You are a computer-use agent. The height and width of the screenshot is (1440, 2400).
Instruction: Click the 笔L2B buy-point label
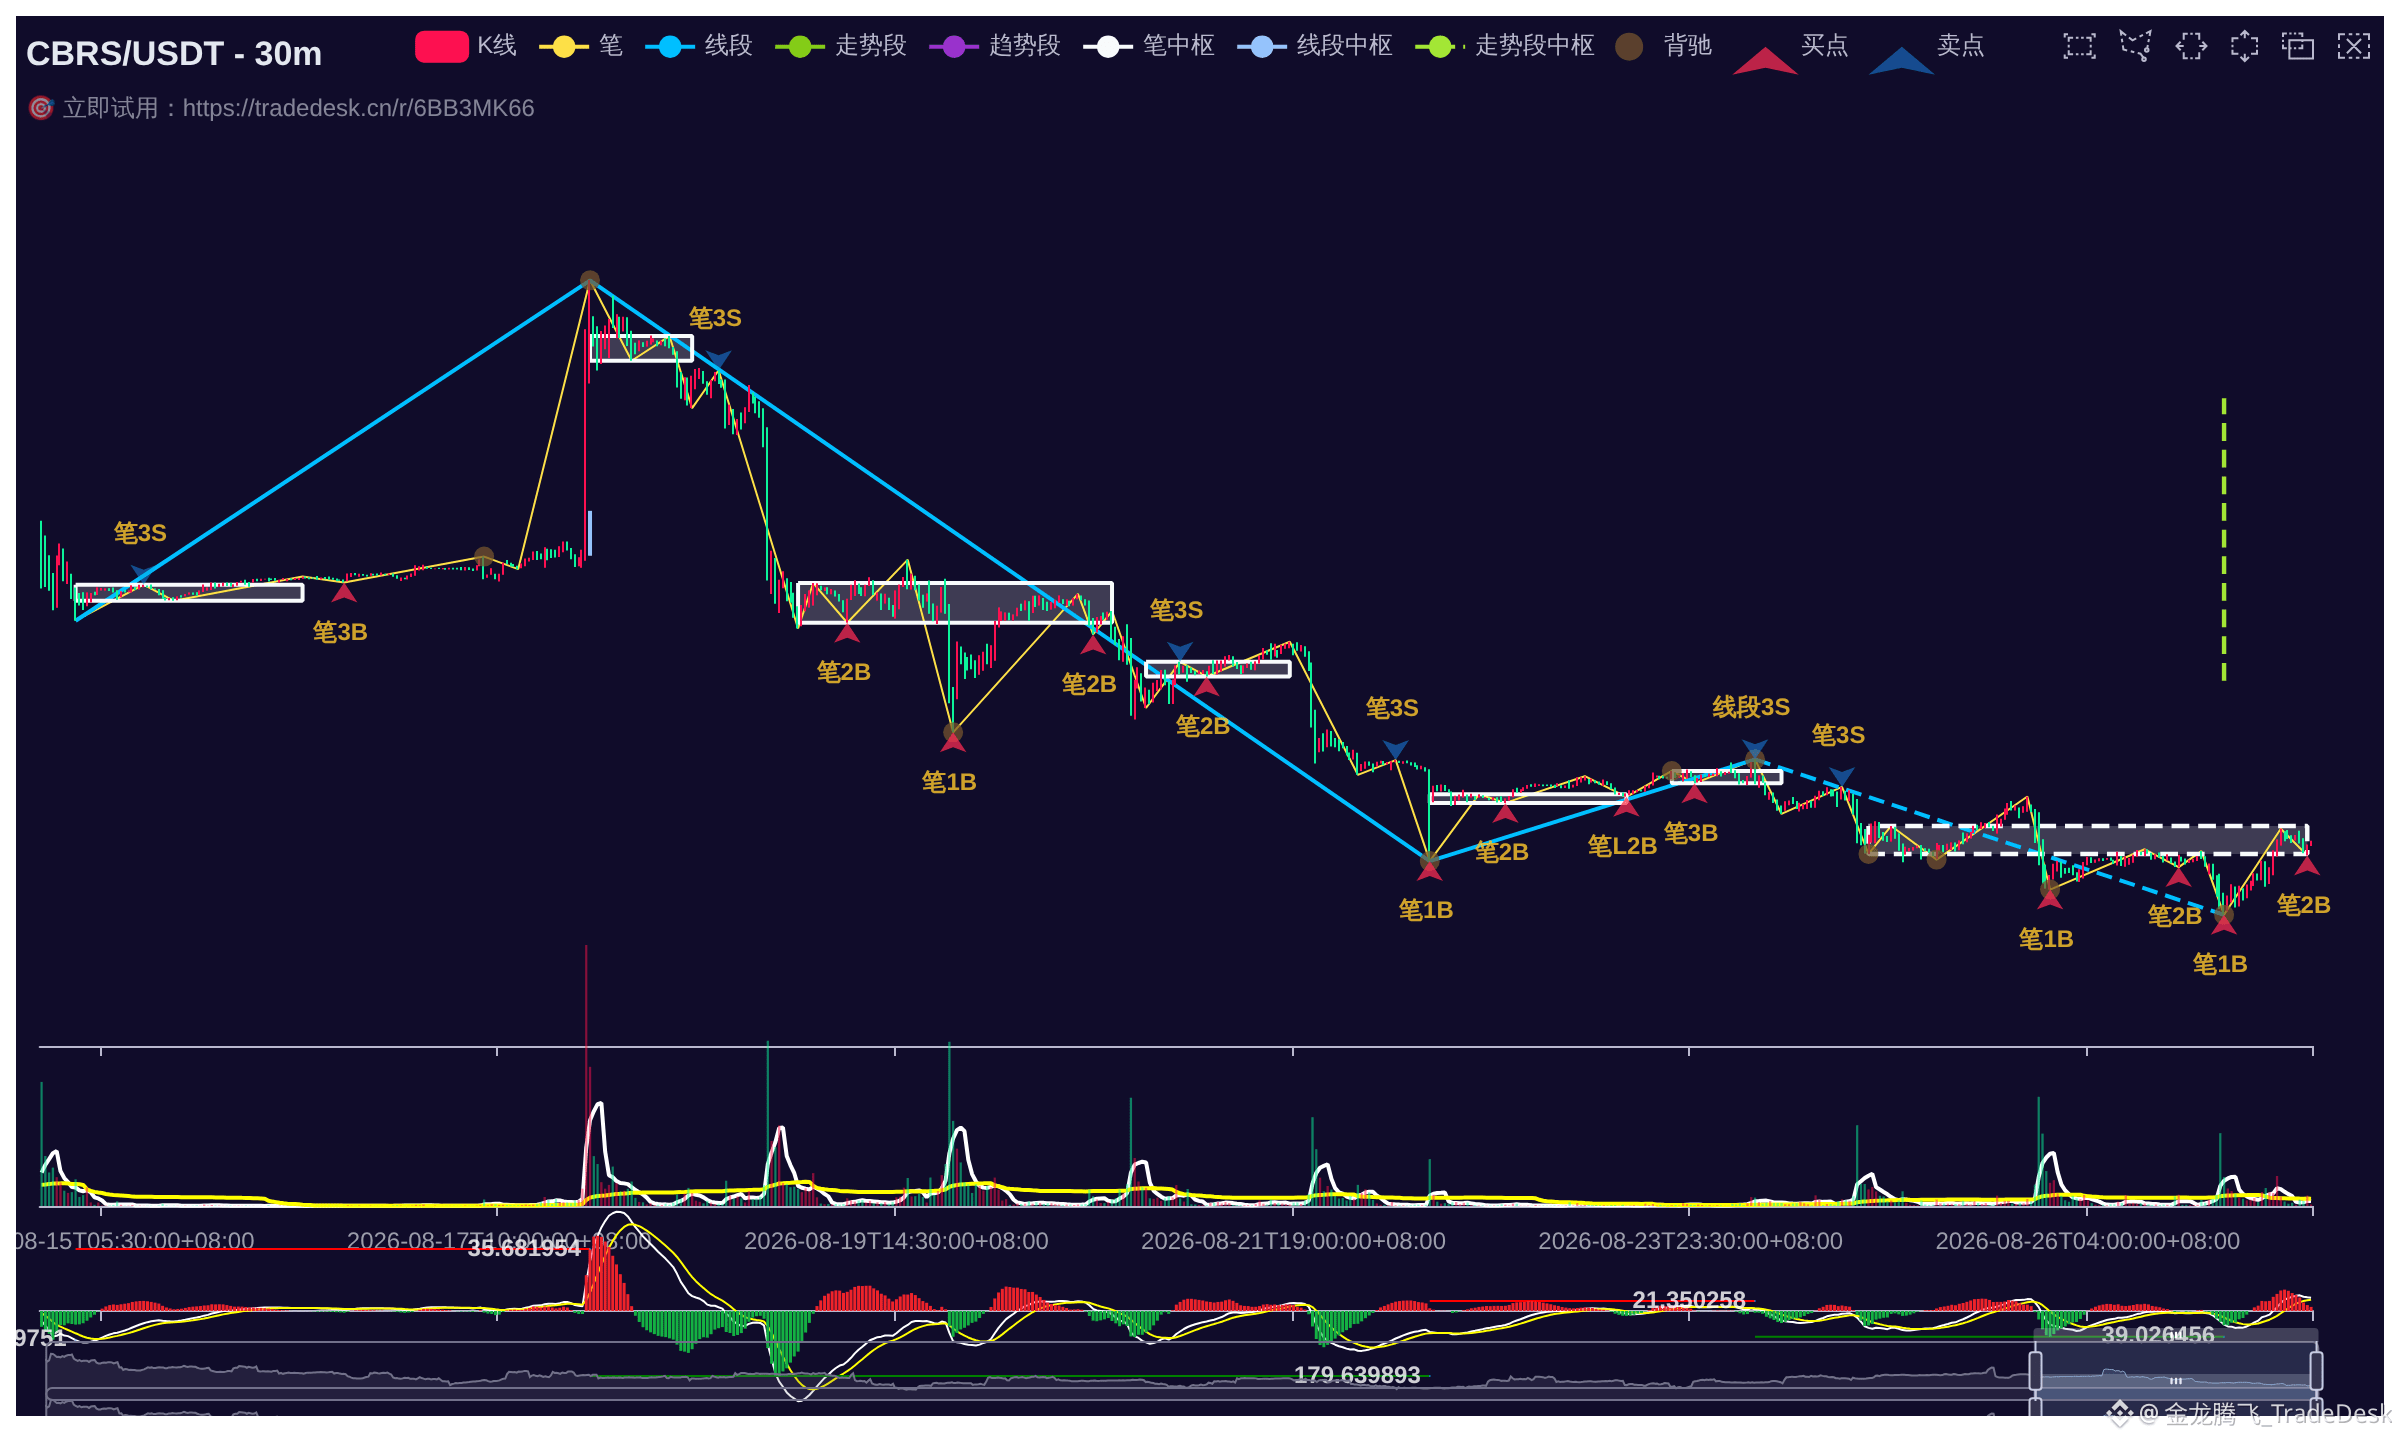1622,846
